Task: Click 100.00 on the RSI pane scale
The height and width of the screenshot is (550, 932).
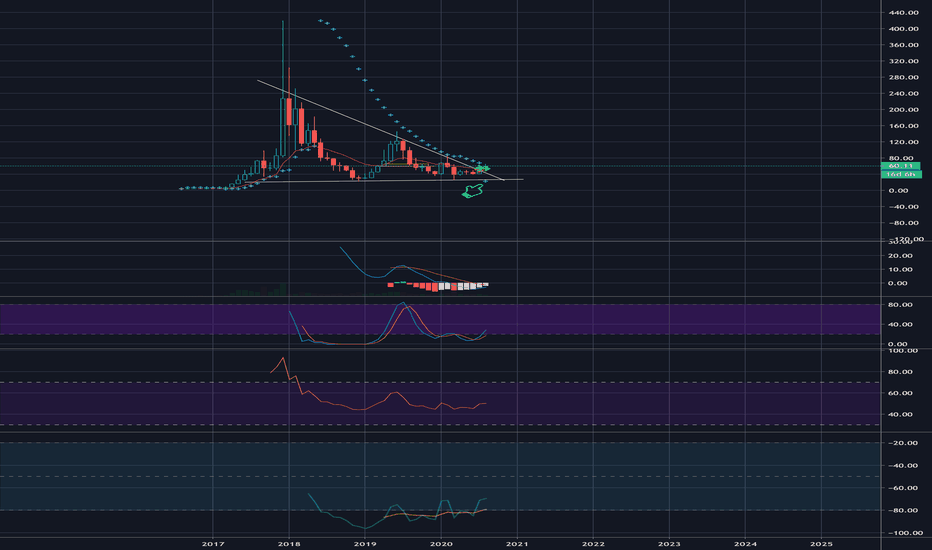Action: click(x=903, y=351)
